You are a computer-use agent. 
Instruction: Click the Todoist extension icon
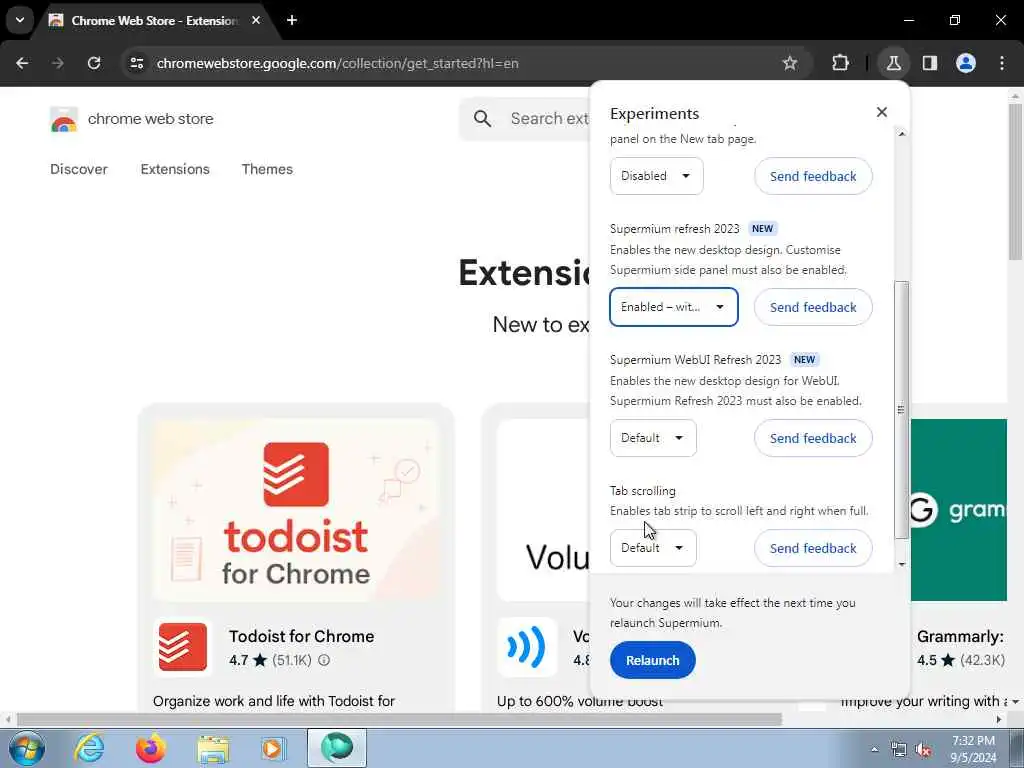(x=183, y=647)
